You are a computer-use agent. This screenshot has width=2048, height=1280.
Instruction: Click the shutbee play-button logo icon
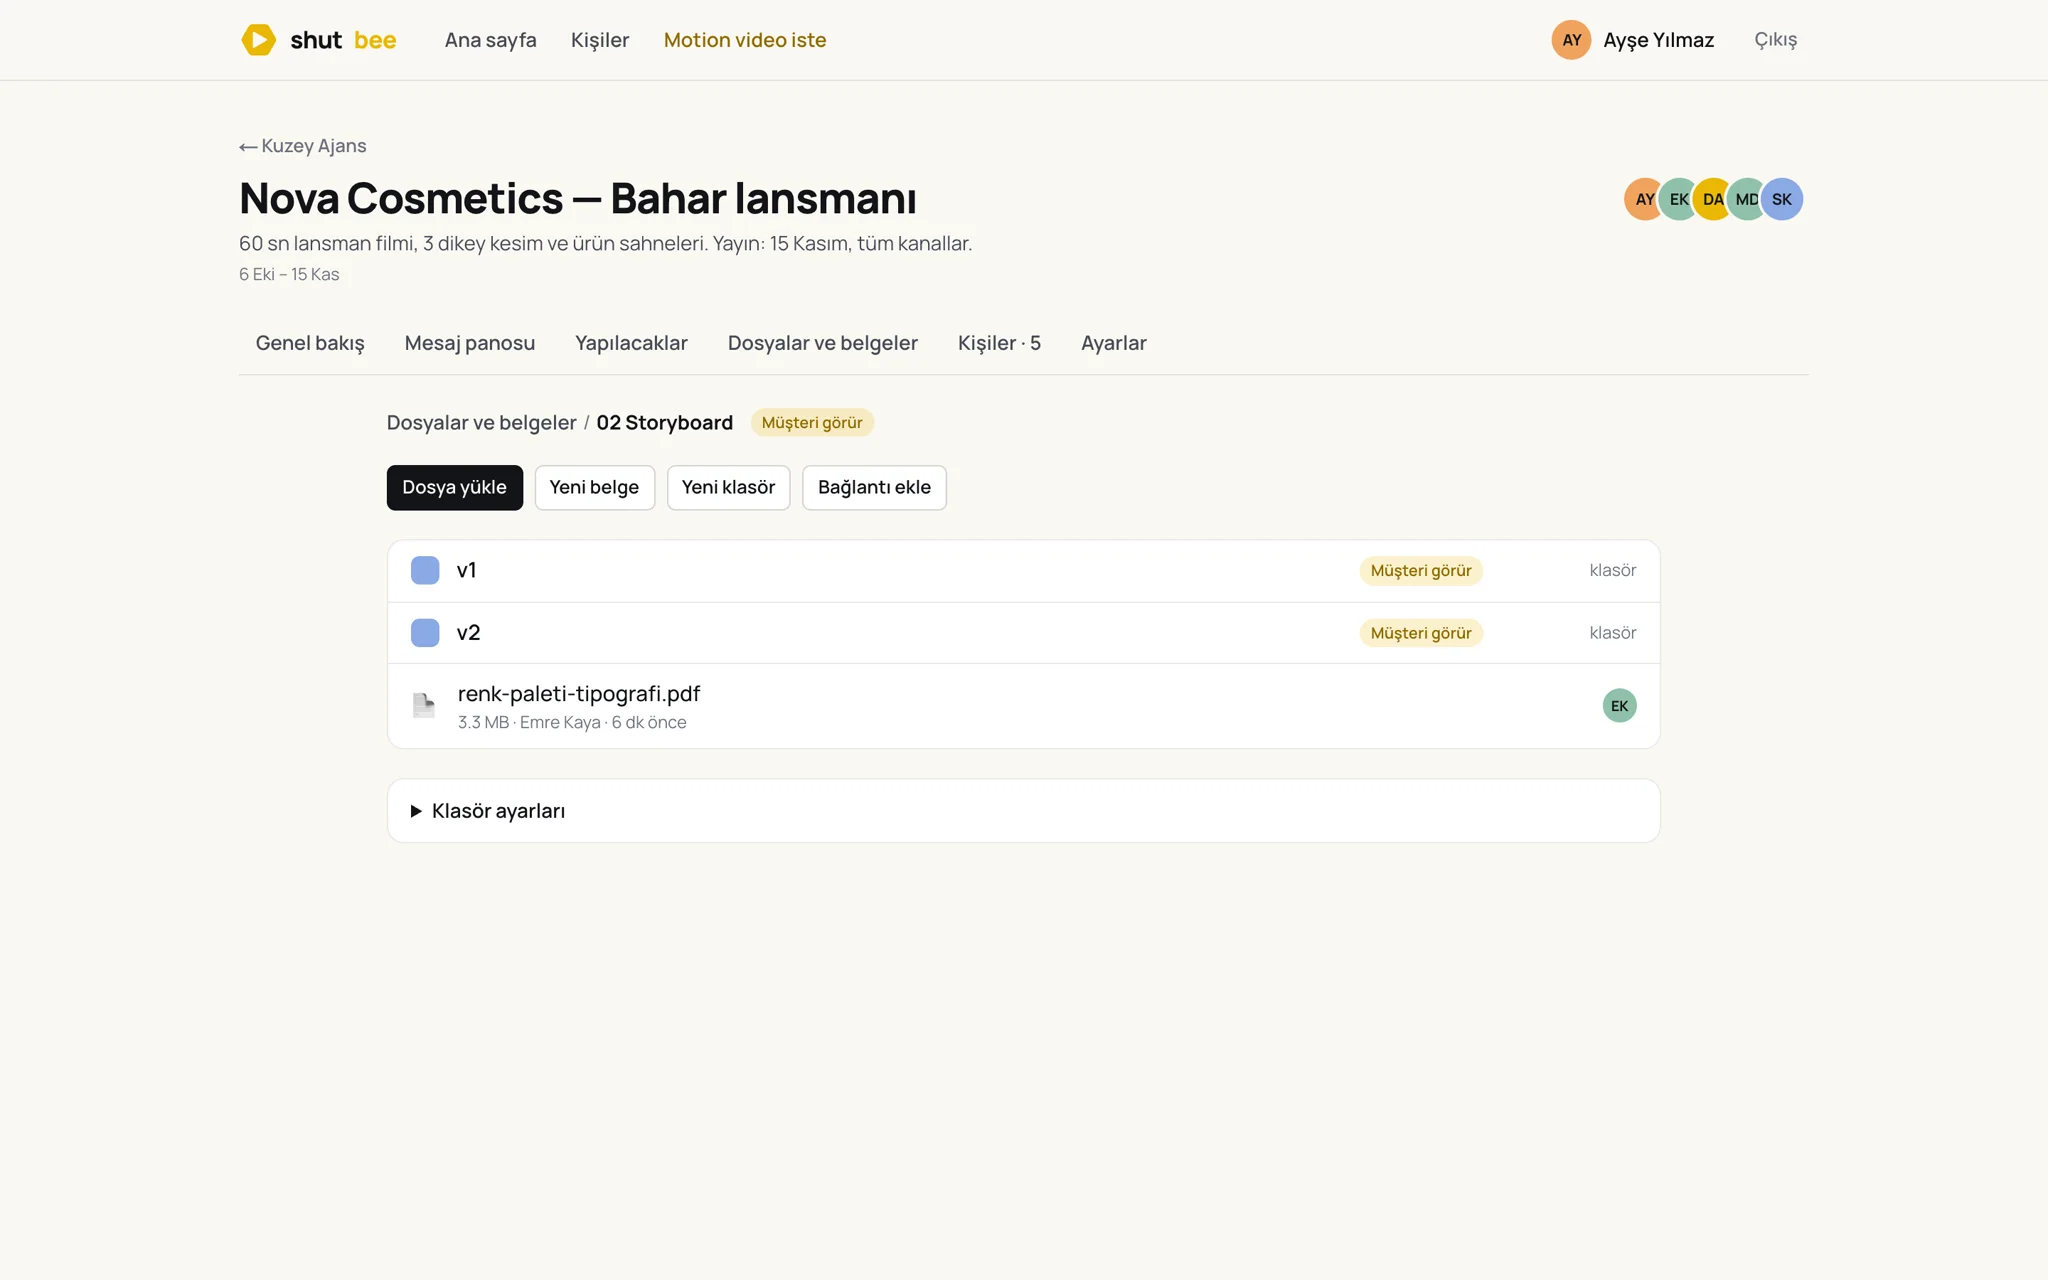[x=258, y=40]
